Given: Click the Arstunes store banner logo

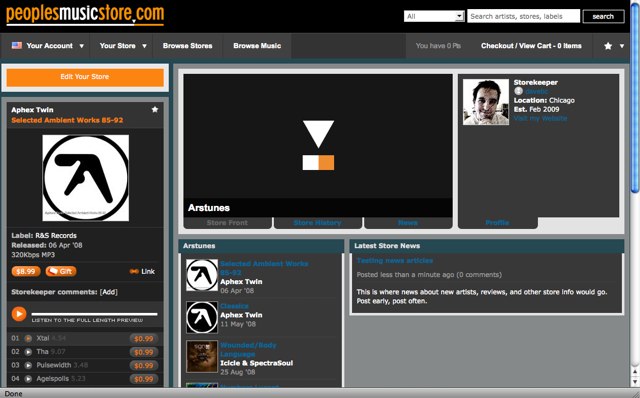Looking at the screenshot, I should click(x=318, y=145).
